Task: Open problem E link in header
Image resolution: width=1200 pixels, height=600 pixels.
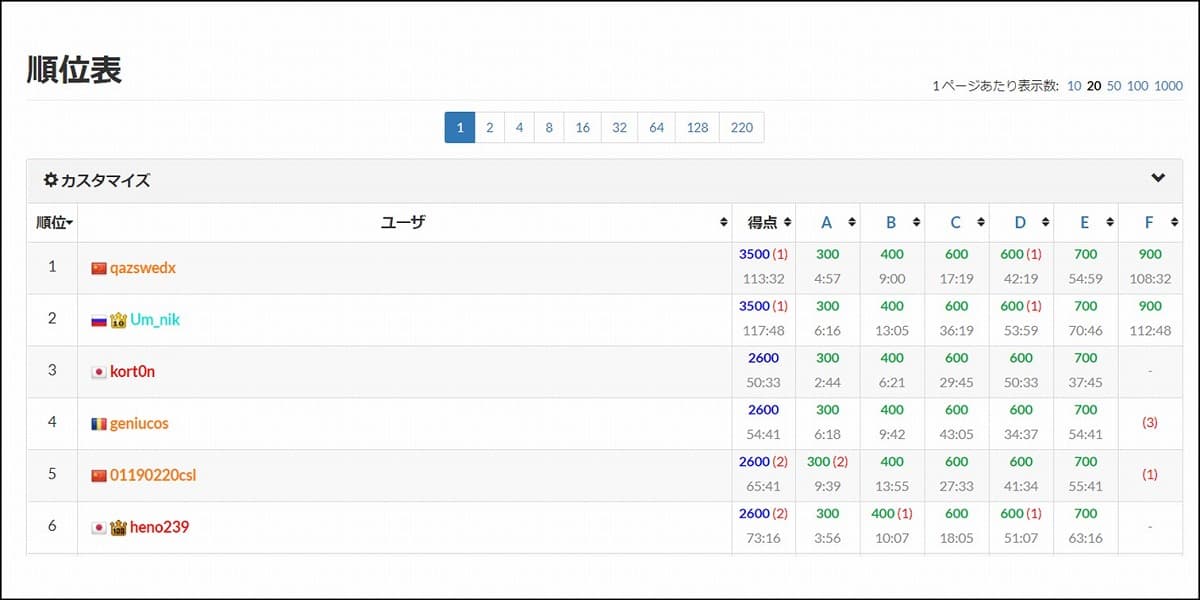Action: coord(1084,223)
